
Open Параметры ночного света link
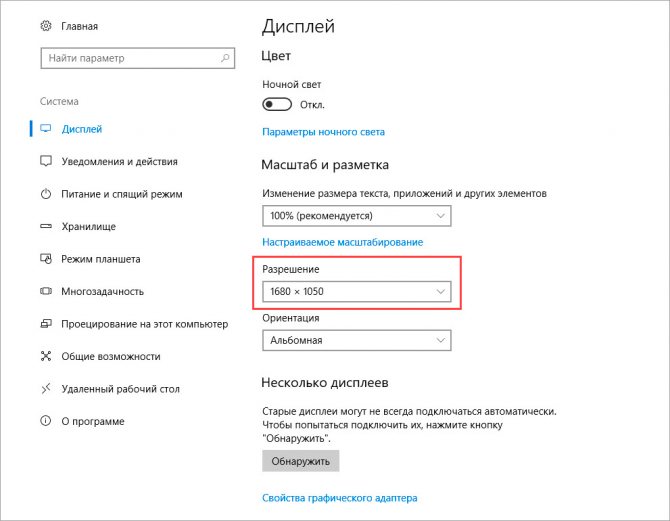click(x=323, y=132)
